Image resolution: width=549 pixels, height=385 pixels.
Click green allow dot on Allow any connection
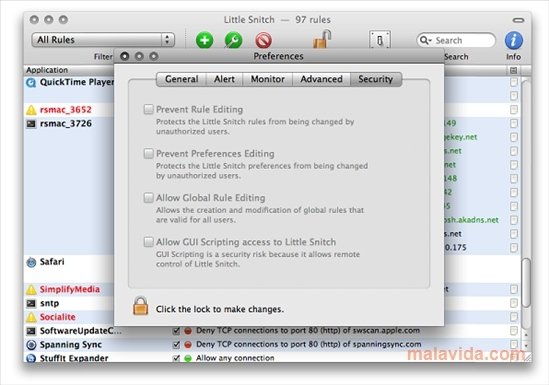(x=188, y=358)
